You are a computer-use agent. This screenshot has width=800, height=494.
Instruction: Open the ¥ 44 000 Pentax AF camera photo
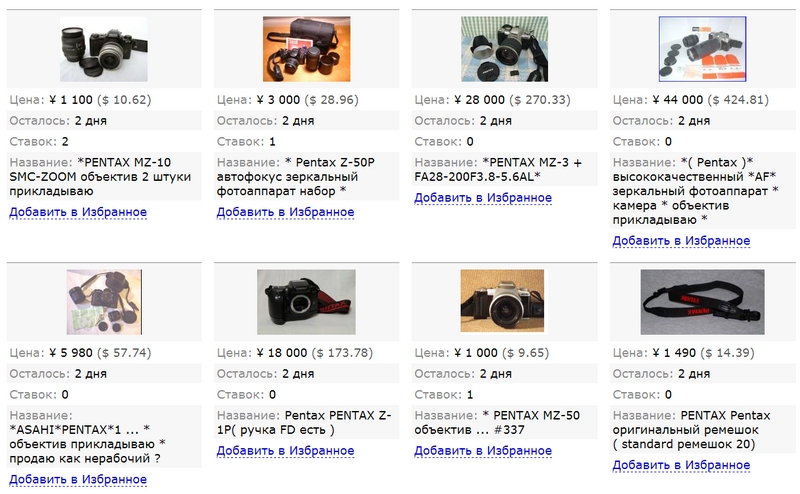pos(703,49)
